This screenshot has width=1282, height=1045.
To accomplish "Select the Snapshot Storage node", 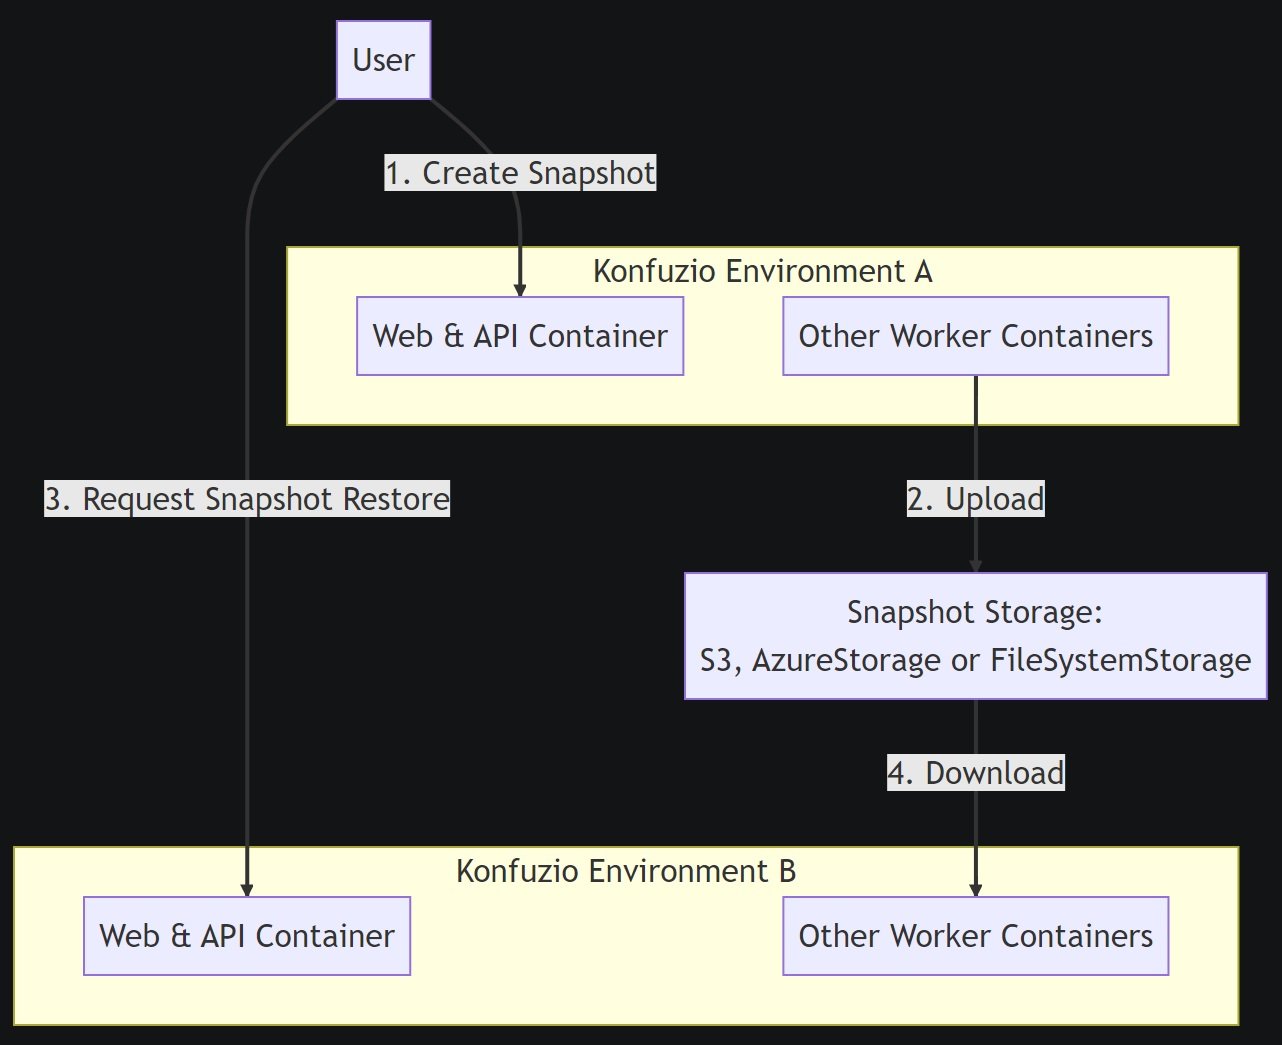I will (x=975, y=636).
